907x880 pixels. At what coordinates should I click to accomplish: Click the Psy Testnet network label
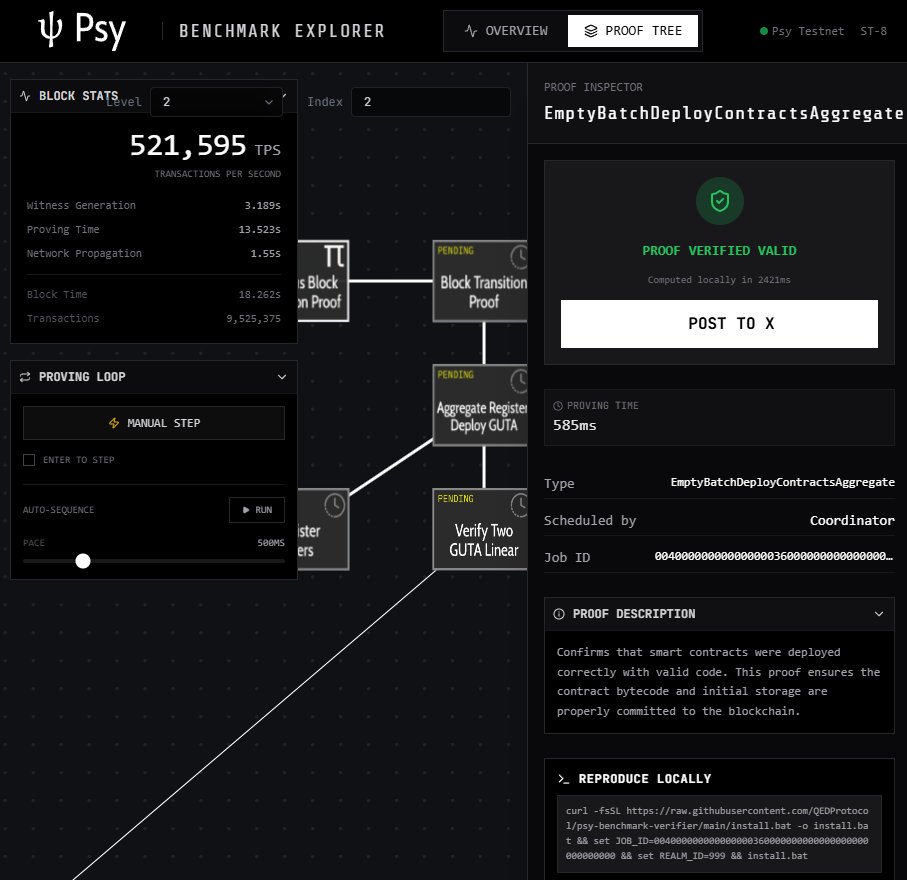pos(808,31)
